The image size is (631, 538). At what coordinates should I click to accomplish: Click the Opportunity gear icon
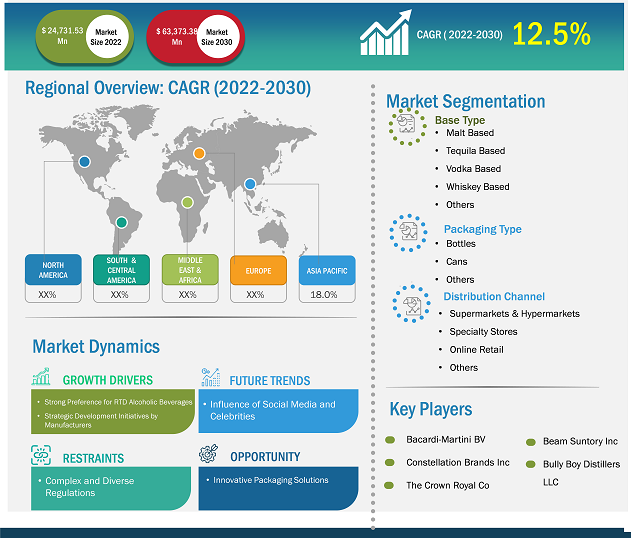(209, 455)
